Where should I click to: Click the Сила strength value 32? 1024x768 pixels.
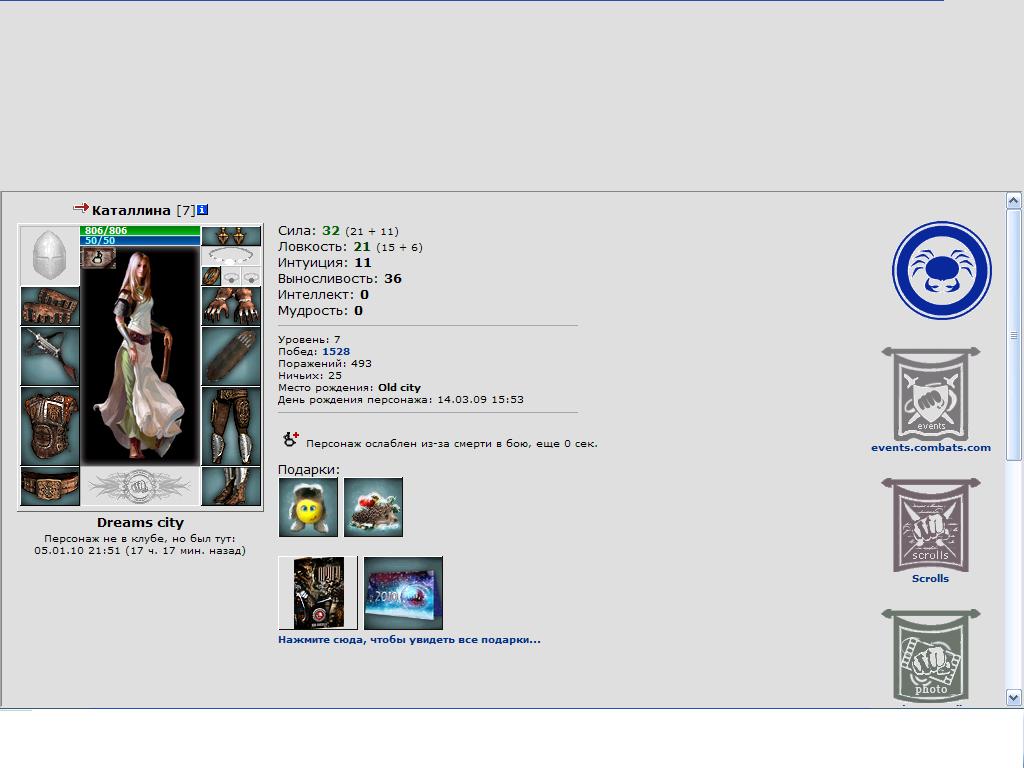point(331,231)
